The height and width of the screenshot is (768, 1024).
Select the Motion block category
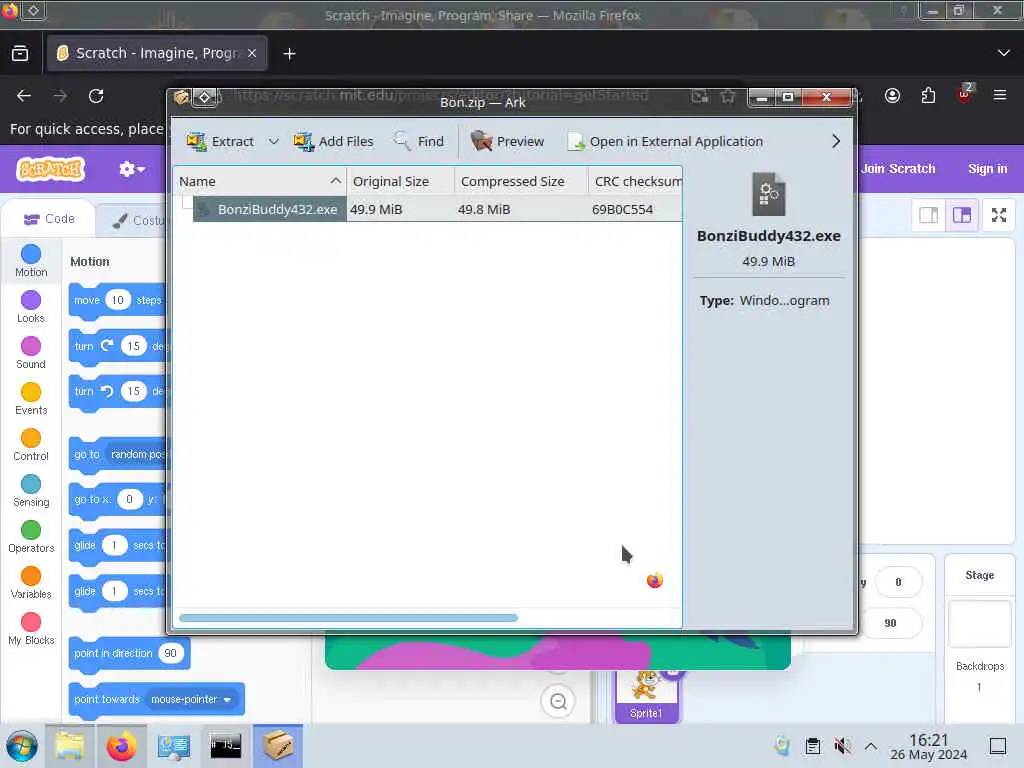point(31,261)
